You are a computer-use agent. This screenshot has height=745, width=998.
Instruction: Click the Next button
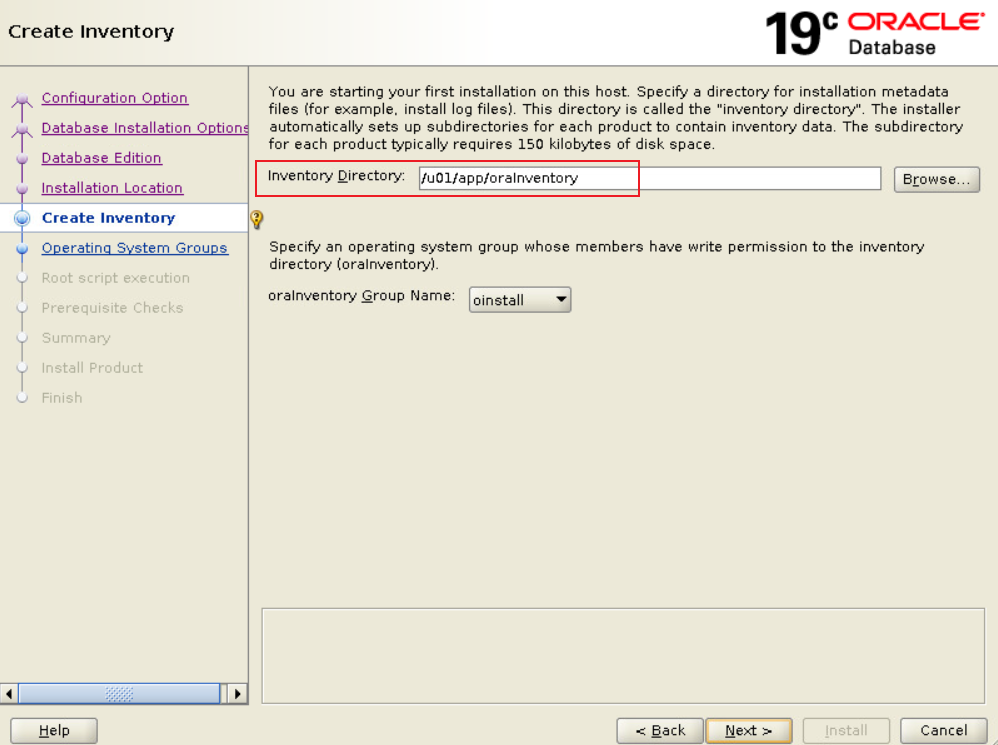pos(748,730)
